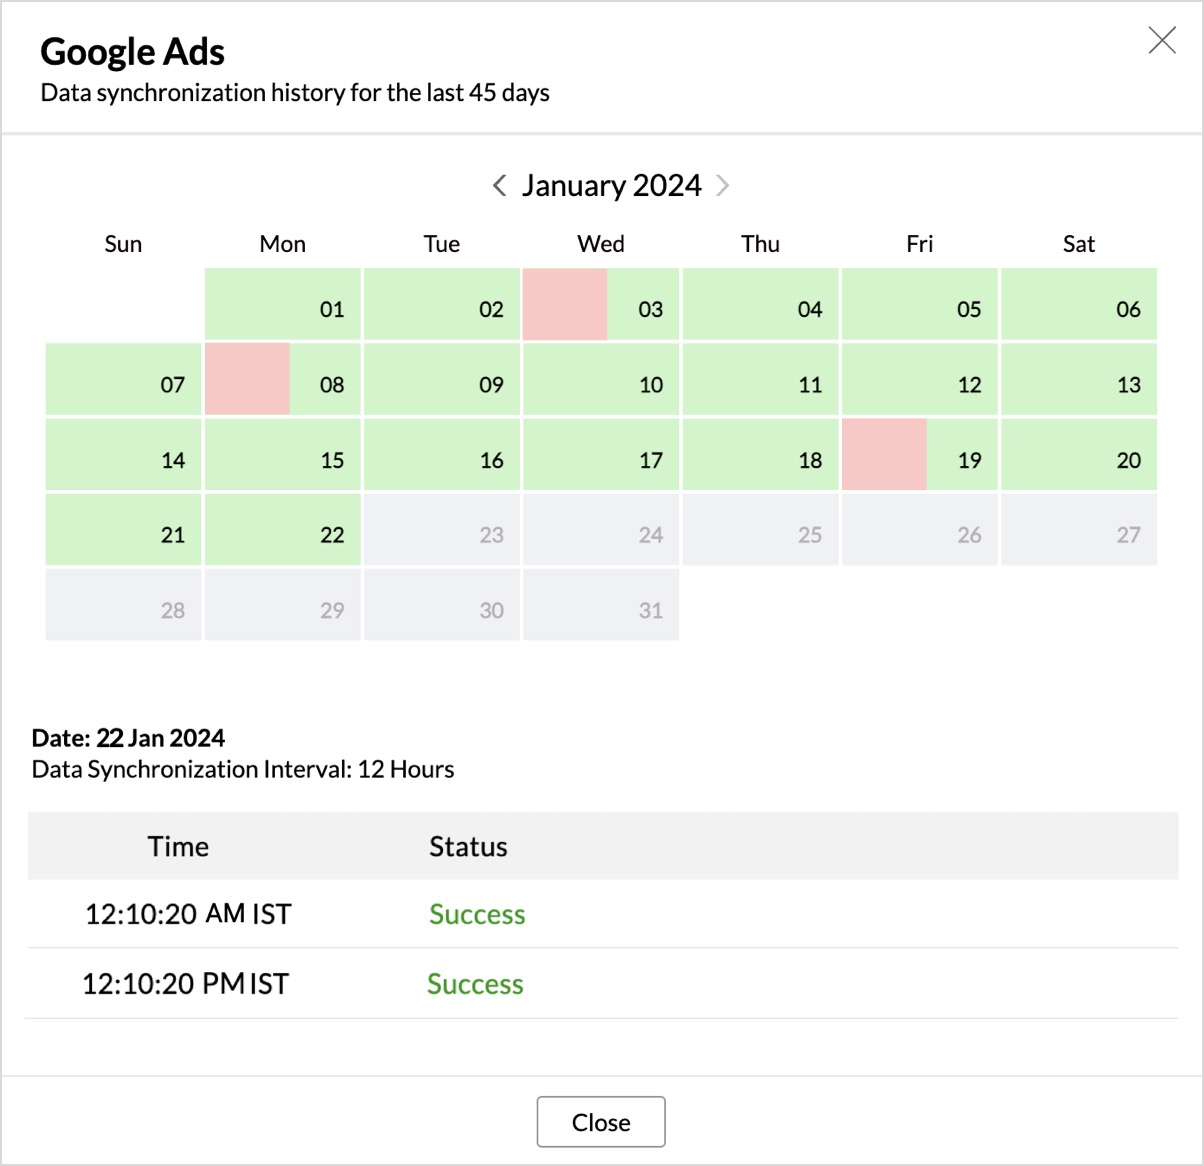Select January 01 in calendar
The image size is (1204, 1166).
point(283,304)
